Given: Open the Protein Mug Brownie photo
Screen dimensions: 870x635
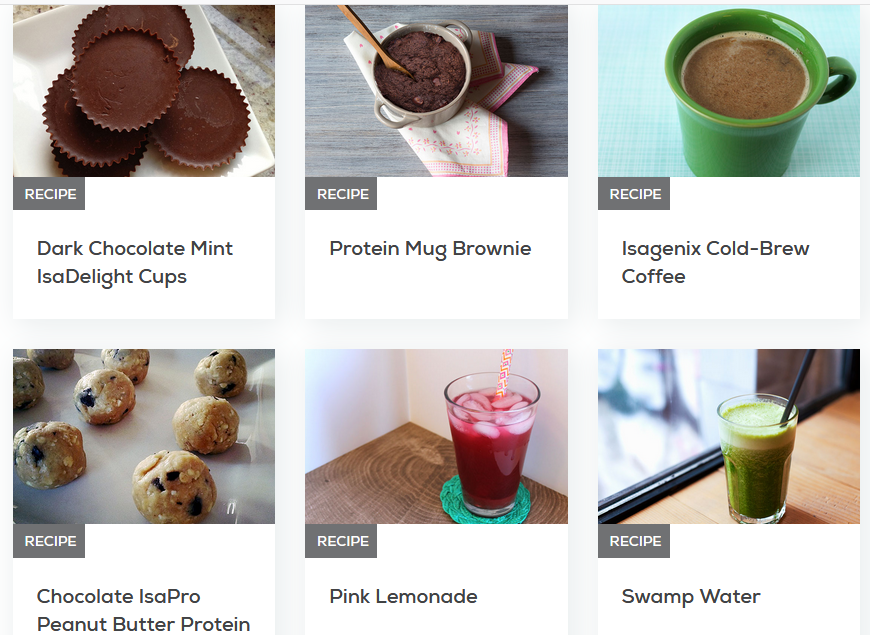Looking at the screenshot, I should (436, 91).
